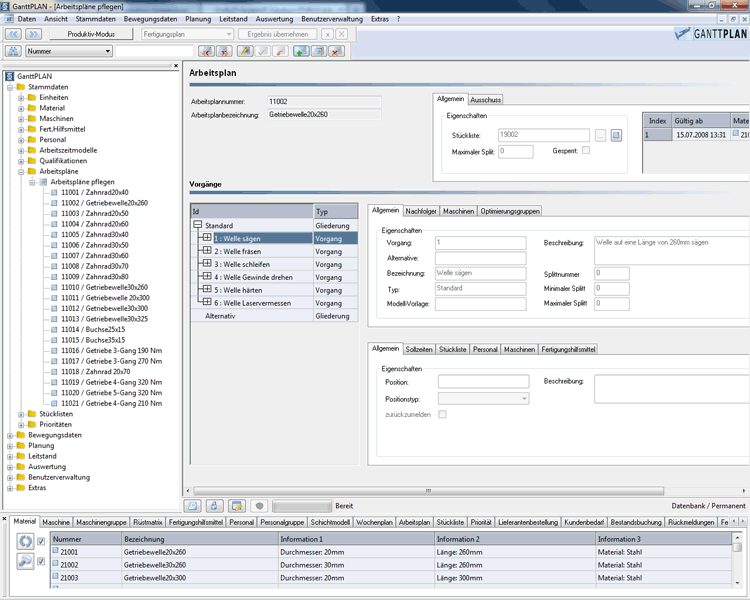This screenshot has height=600, width=750.
Task: Open the Auswertung menu
Action: (274, 19)
